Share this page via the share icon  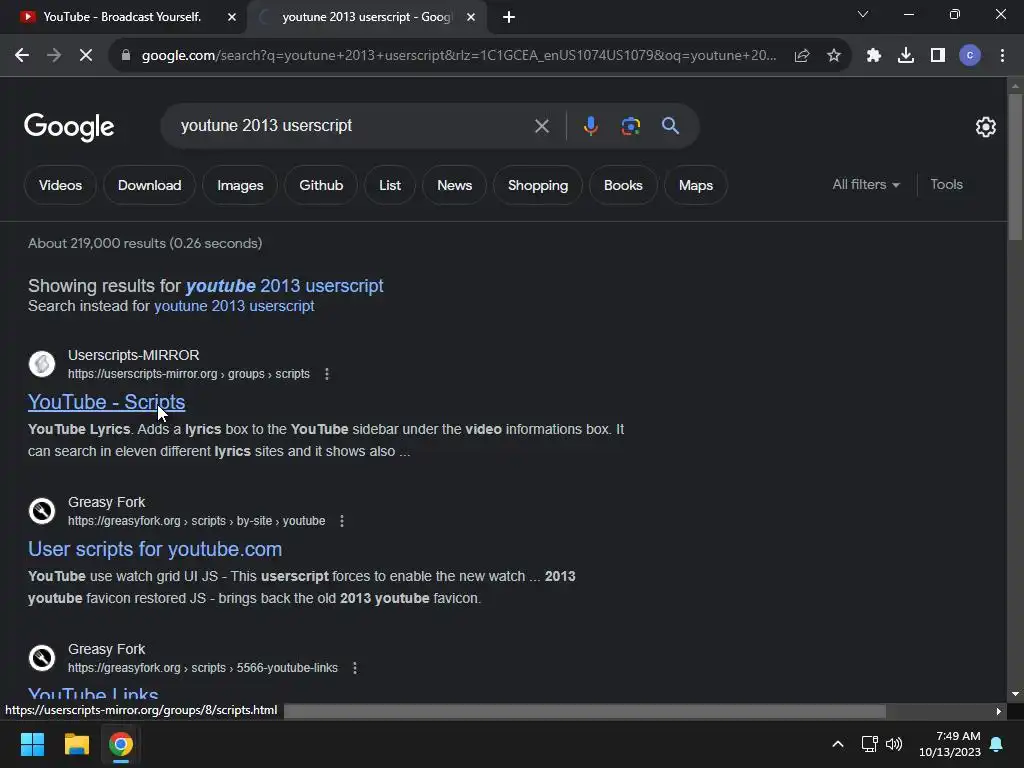(x=802, y=56)
